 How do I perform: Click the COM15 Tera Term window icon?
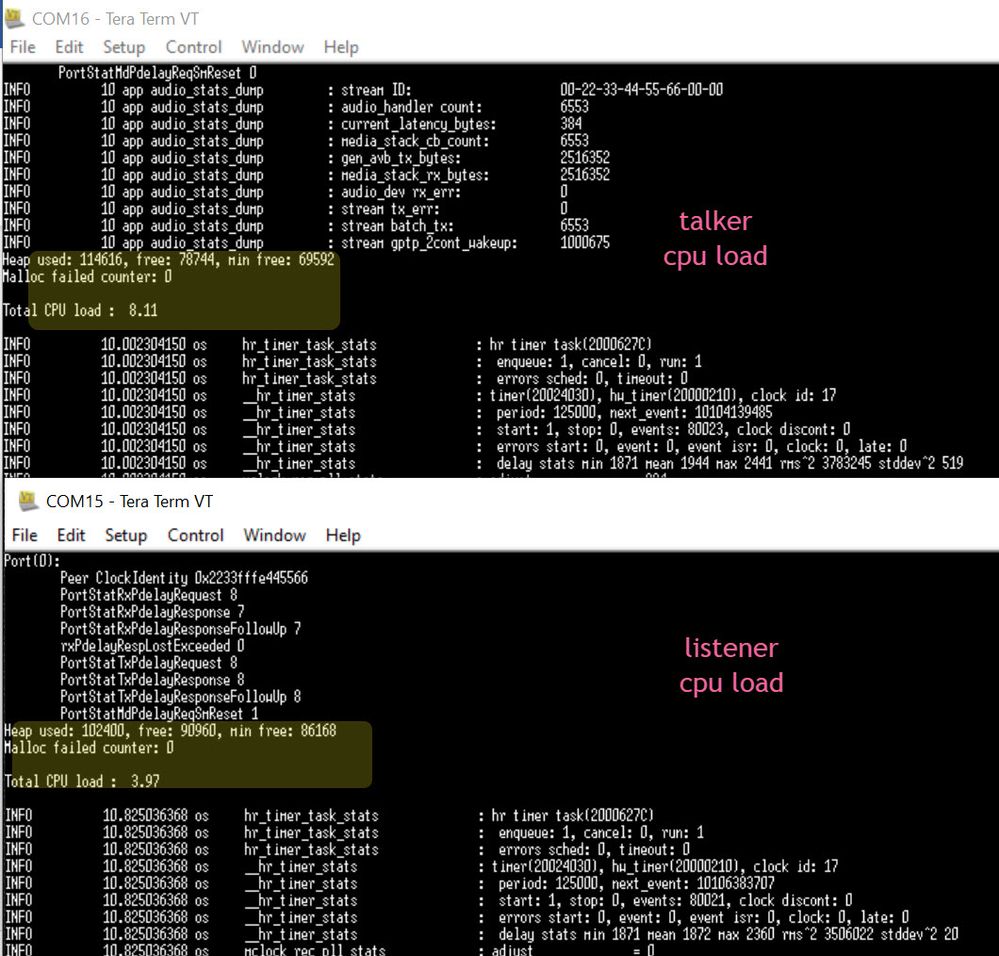[x=28, y=501]
